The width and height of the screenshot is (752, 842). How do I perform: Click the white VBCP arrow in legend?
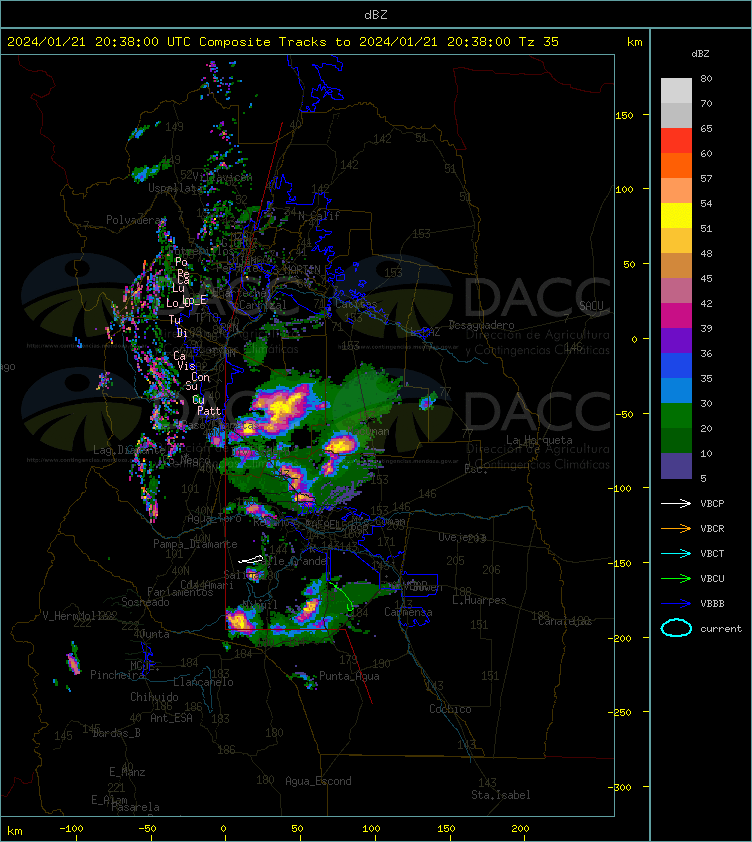tap(676, 503)
